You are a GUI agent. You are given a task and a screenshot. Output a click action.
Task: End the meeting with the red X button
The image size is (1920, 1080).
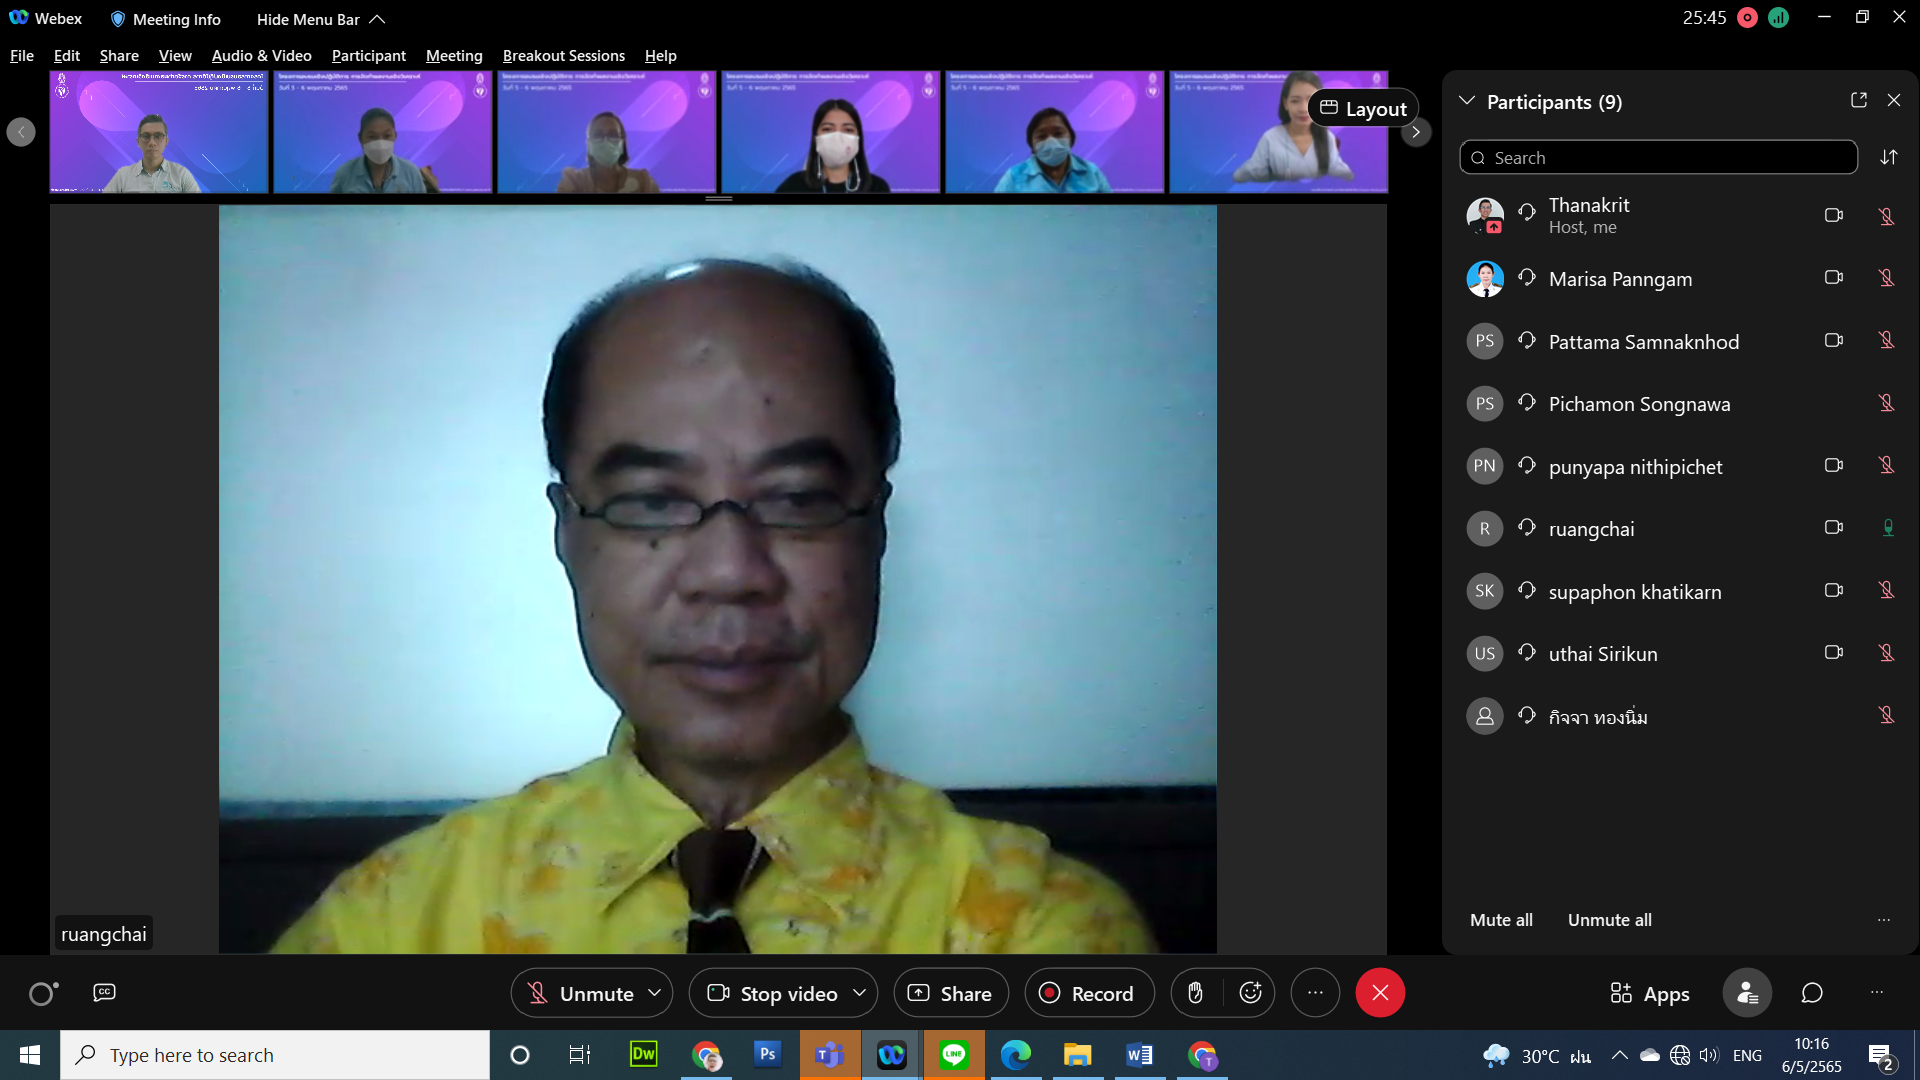pyautogui.click(x=1380, y=993)
